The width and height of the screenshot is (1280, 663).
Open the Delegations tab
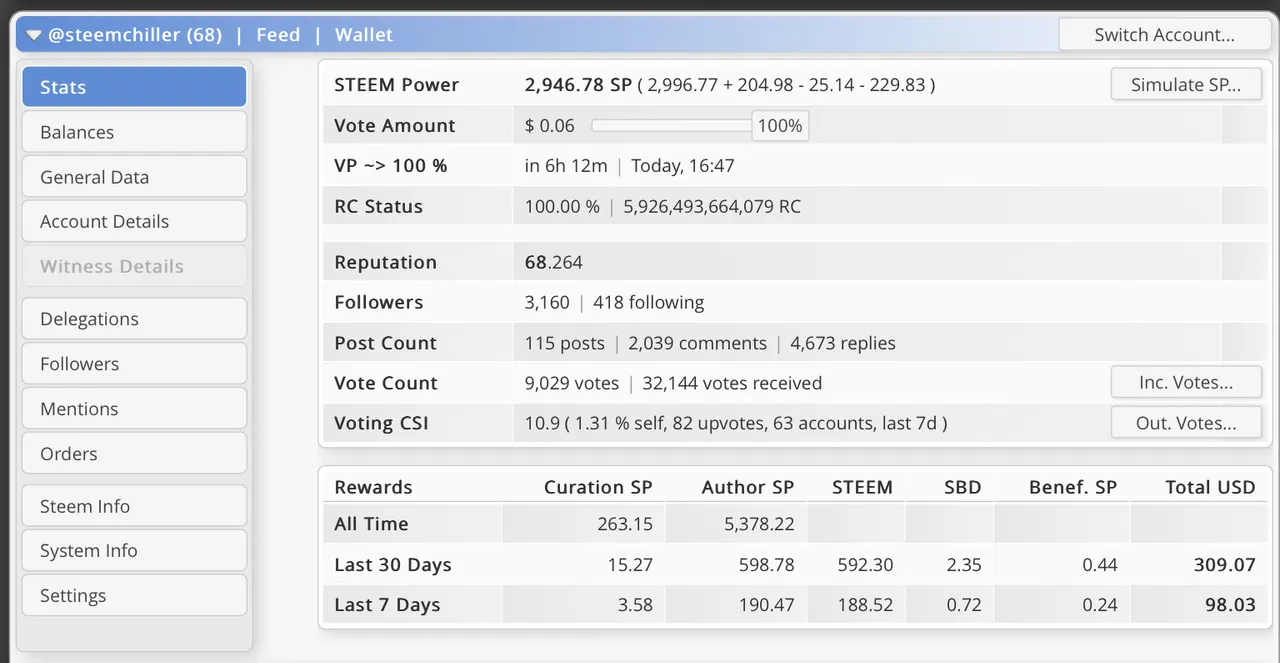click(134, 319)
